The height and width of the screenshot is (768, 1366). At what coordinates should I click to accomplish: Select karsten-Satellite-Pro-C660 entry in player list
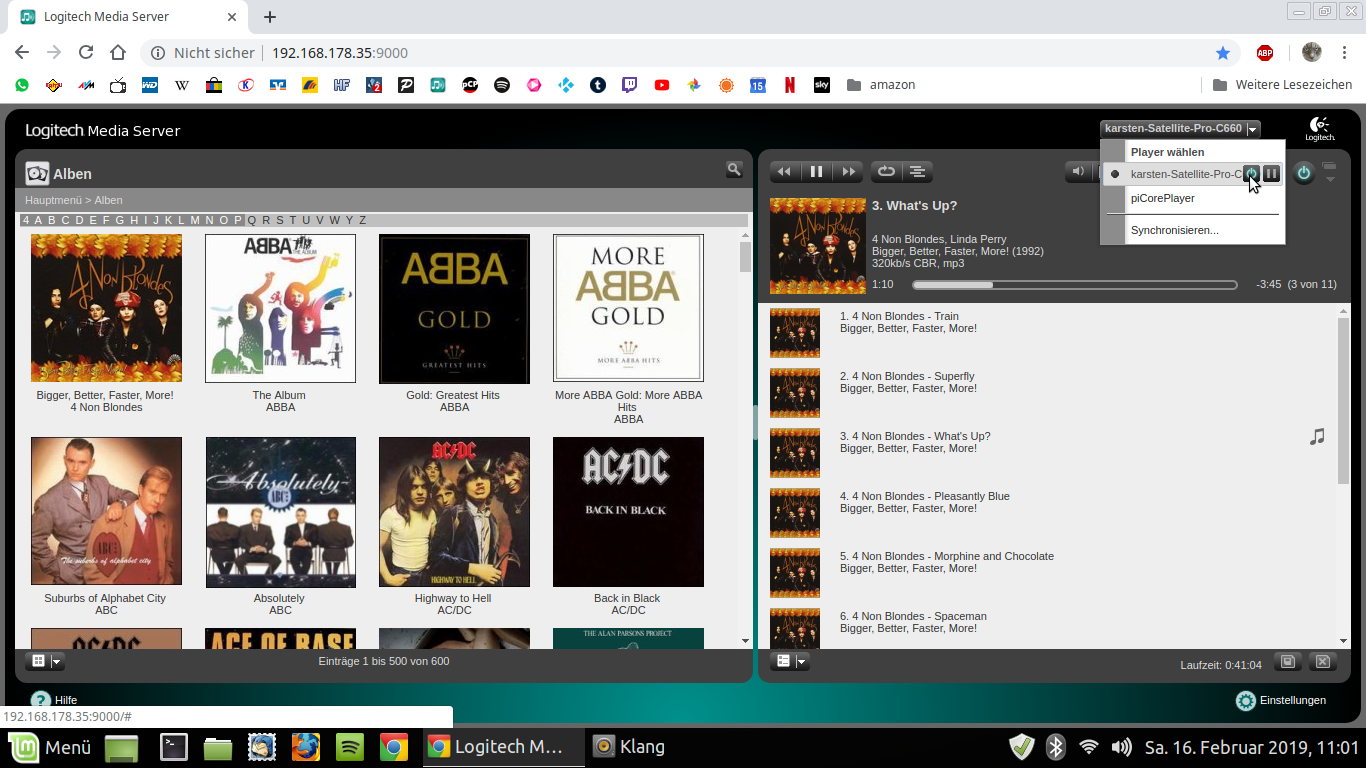coord(1186,174)
